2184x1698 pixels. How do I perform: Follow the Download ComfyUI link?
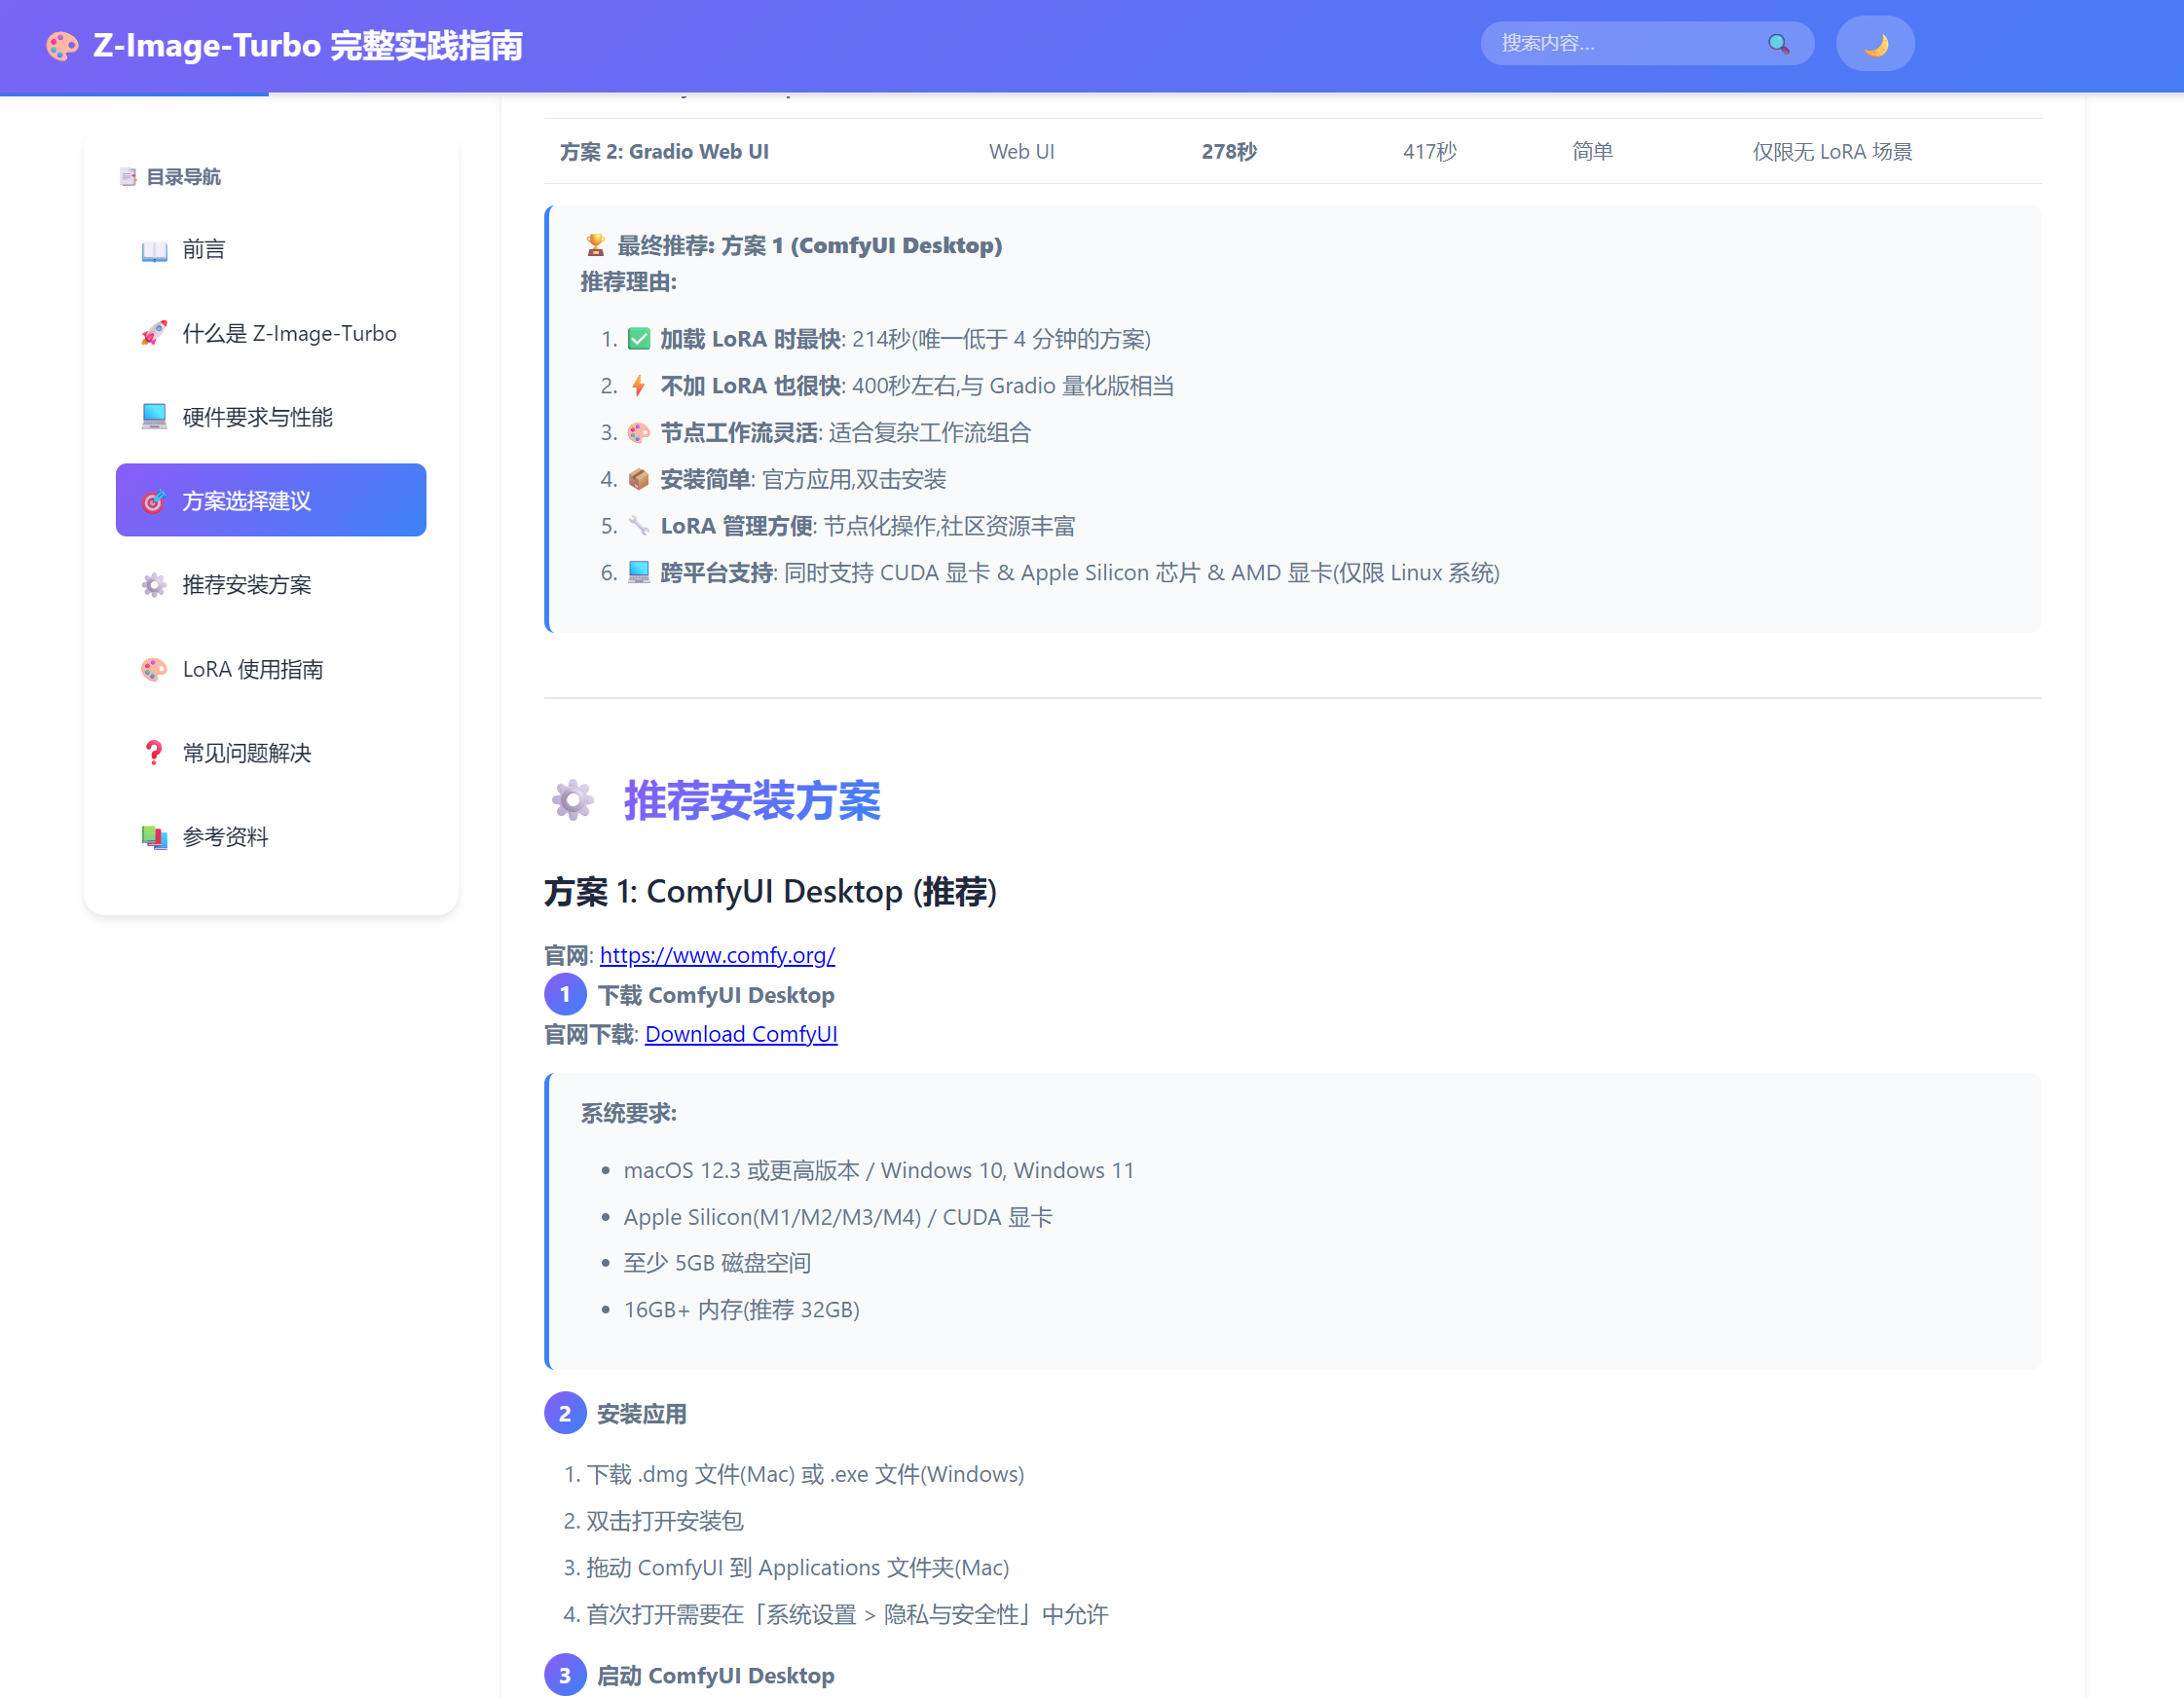741,1034
